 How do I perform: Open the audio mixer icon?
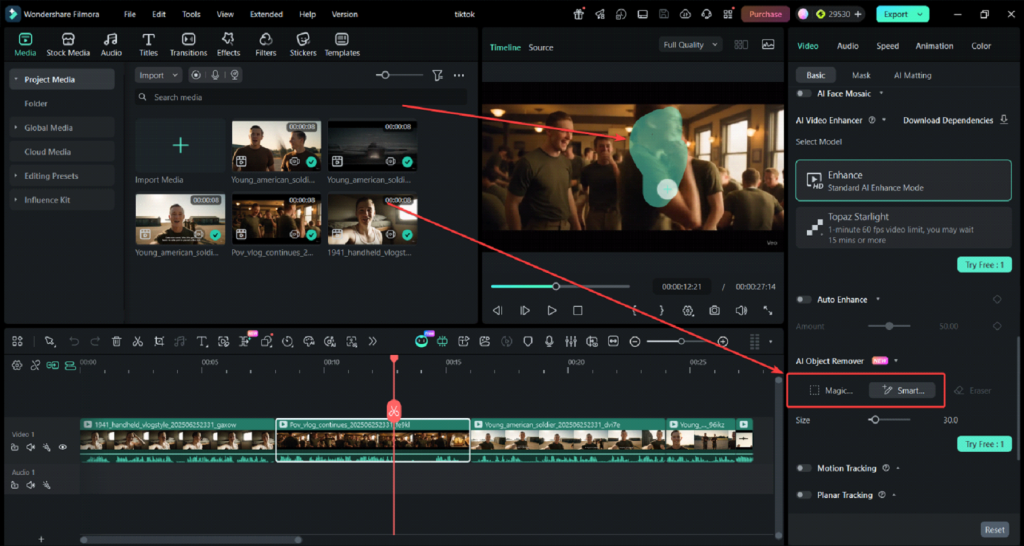tap(571, 341)
